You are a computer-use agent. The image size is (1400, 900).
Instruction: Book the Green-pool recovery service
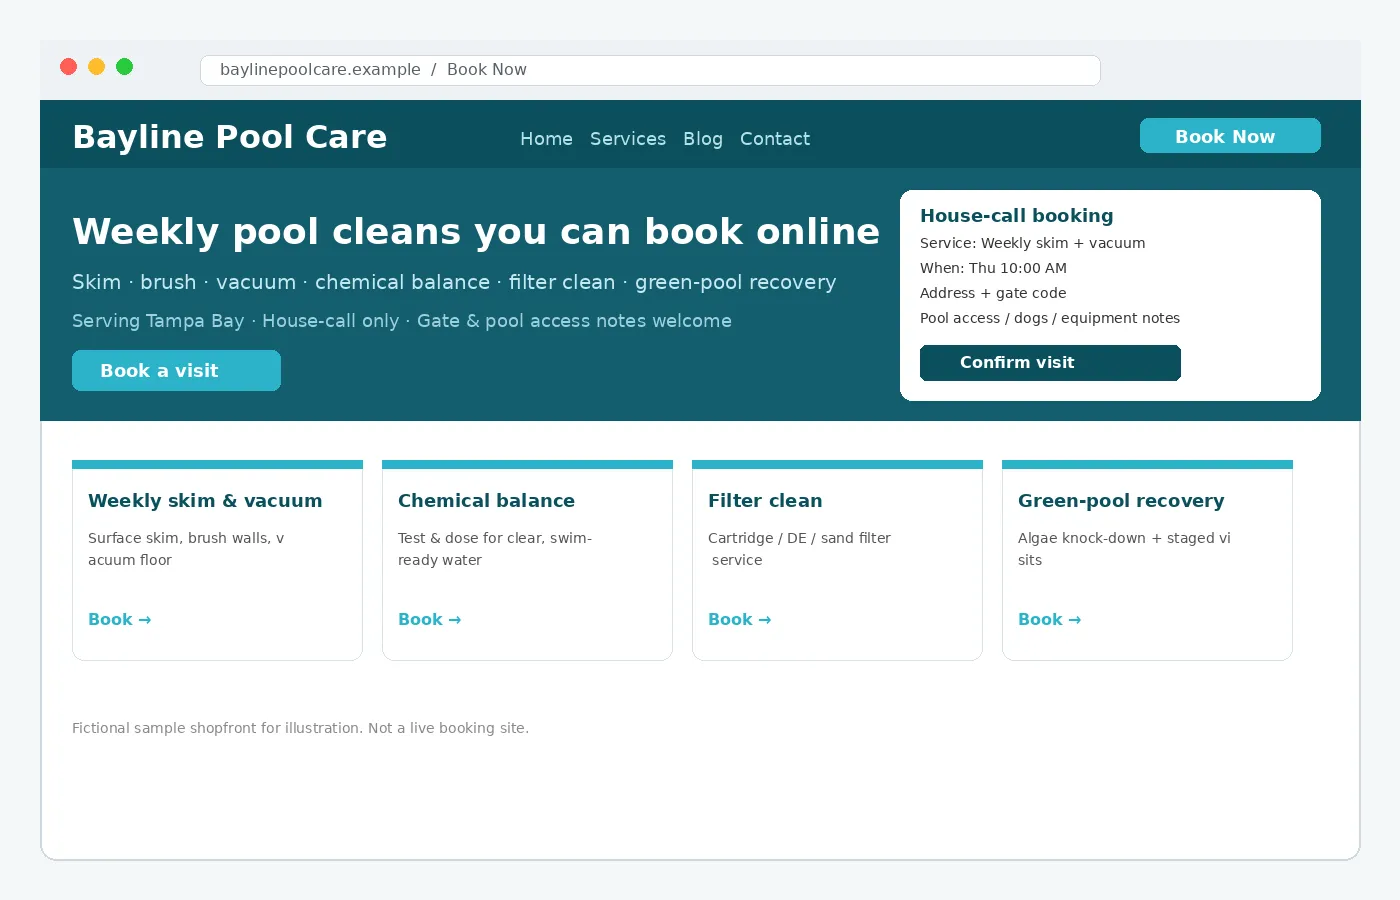(1050, 620)
